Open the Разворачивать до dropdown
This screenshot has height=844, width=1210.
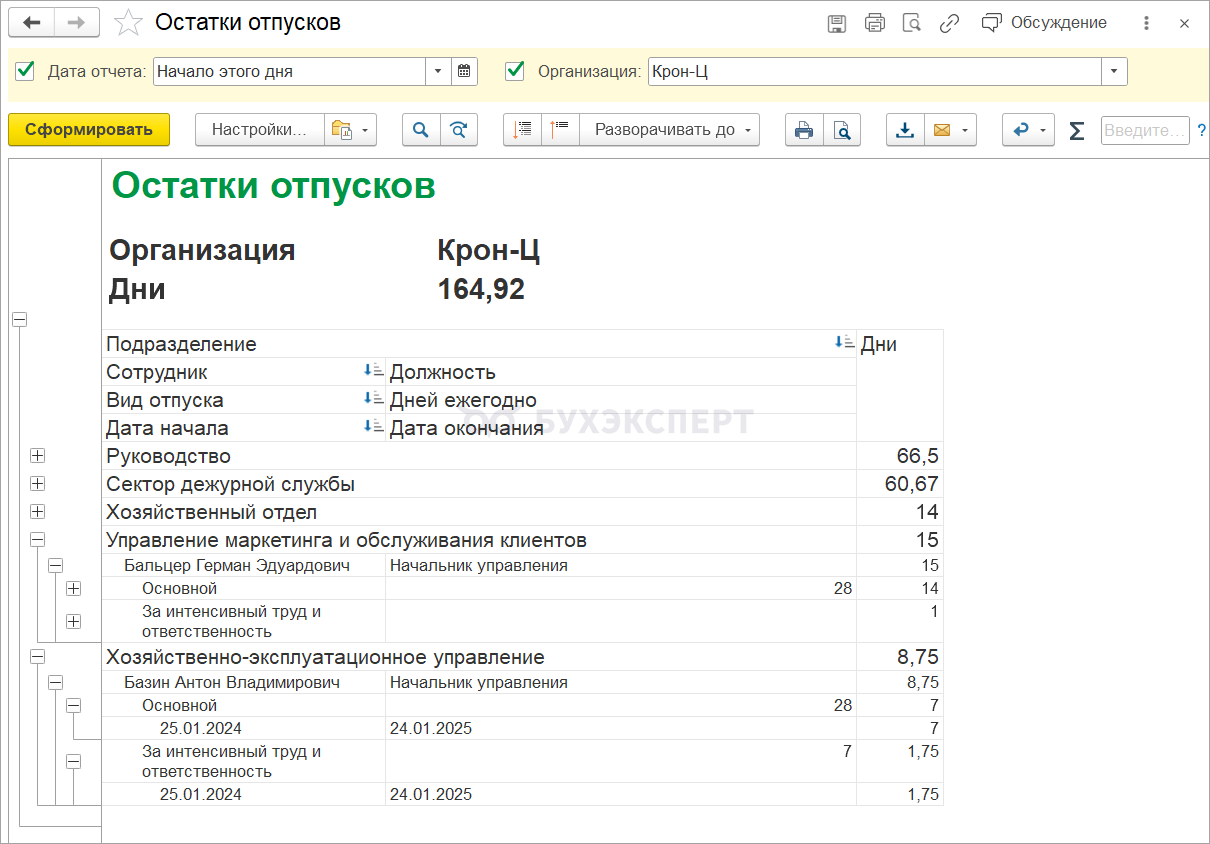[670, 130]
